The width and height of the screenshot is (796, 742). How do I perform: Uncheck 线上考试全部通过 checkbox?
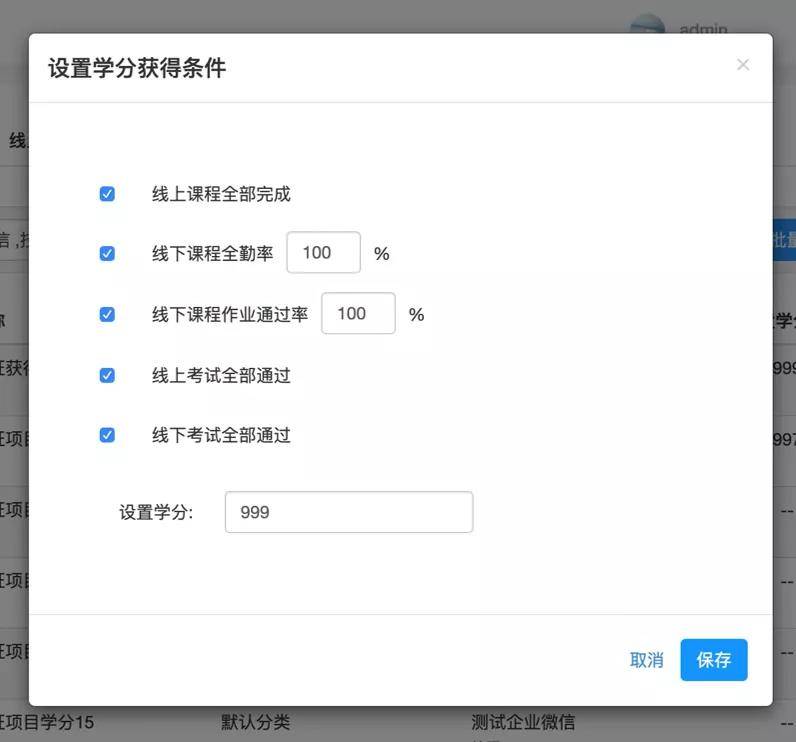point(107,375)
